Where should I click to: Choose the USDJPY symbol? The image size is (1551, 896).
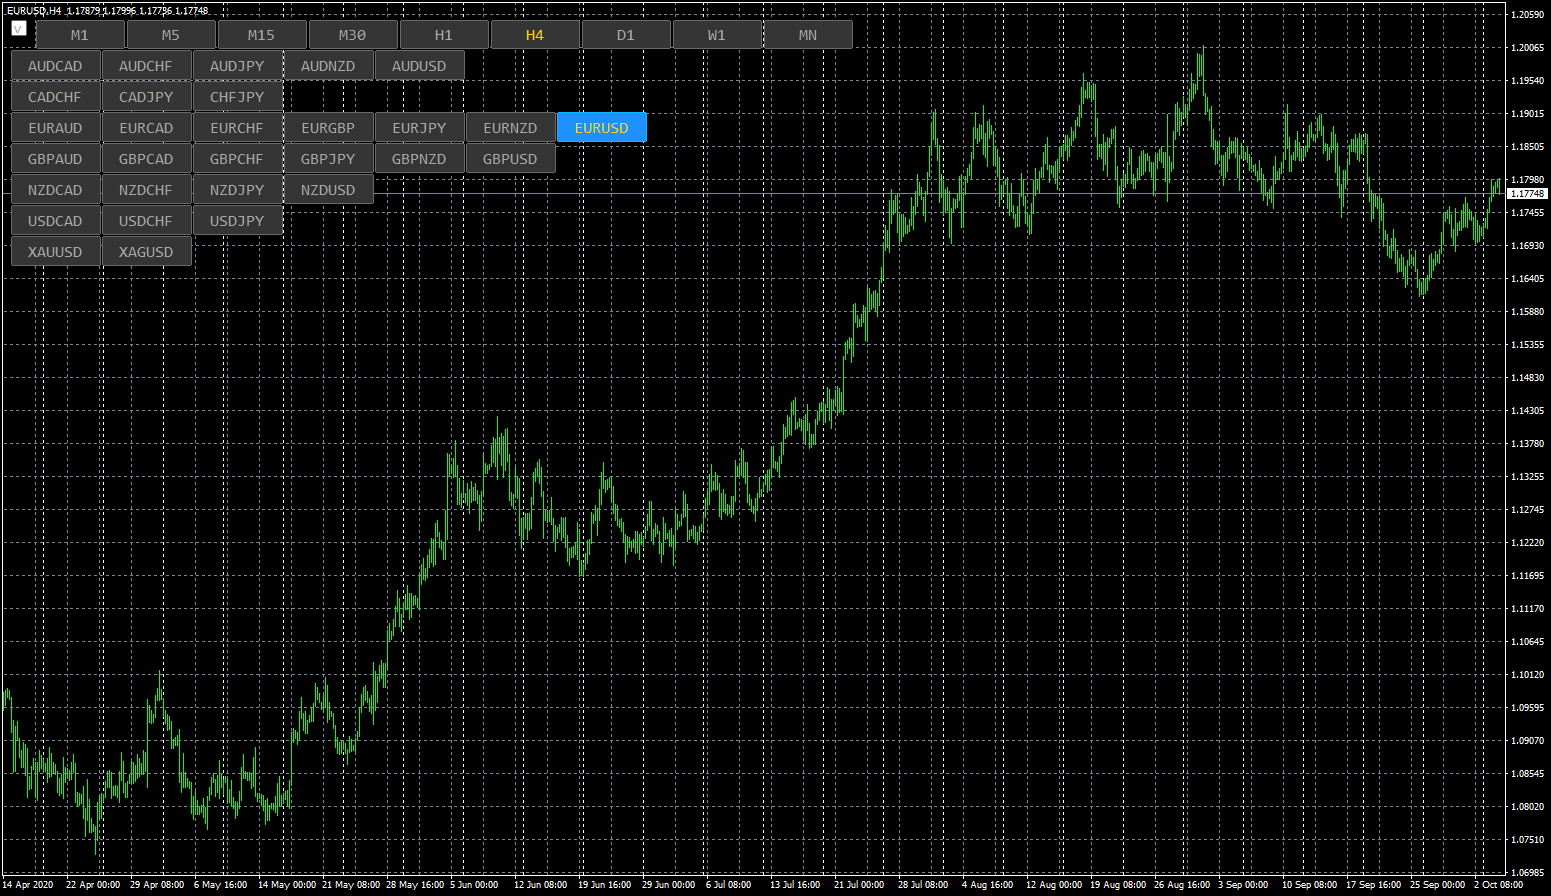pyautogui.click(x=237, y=221)
